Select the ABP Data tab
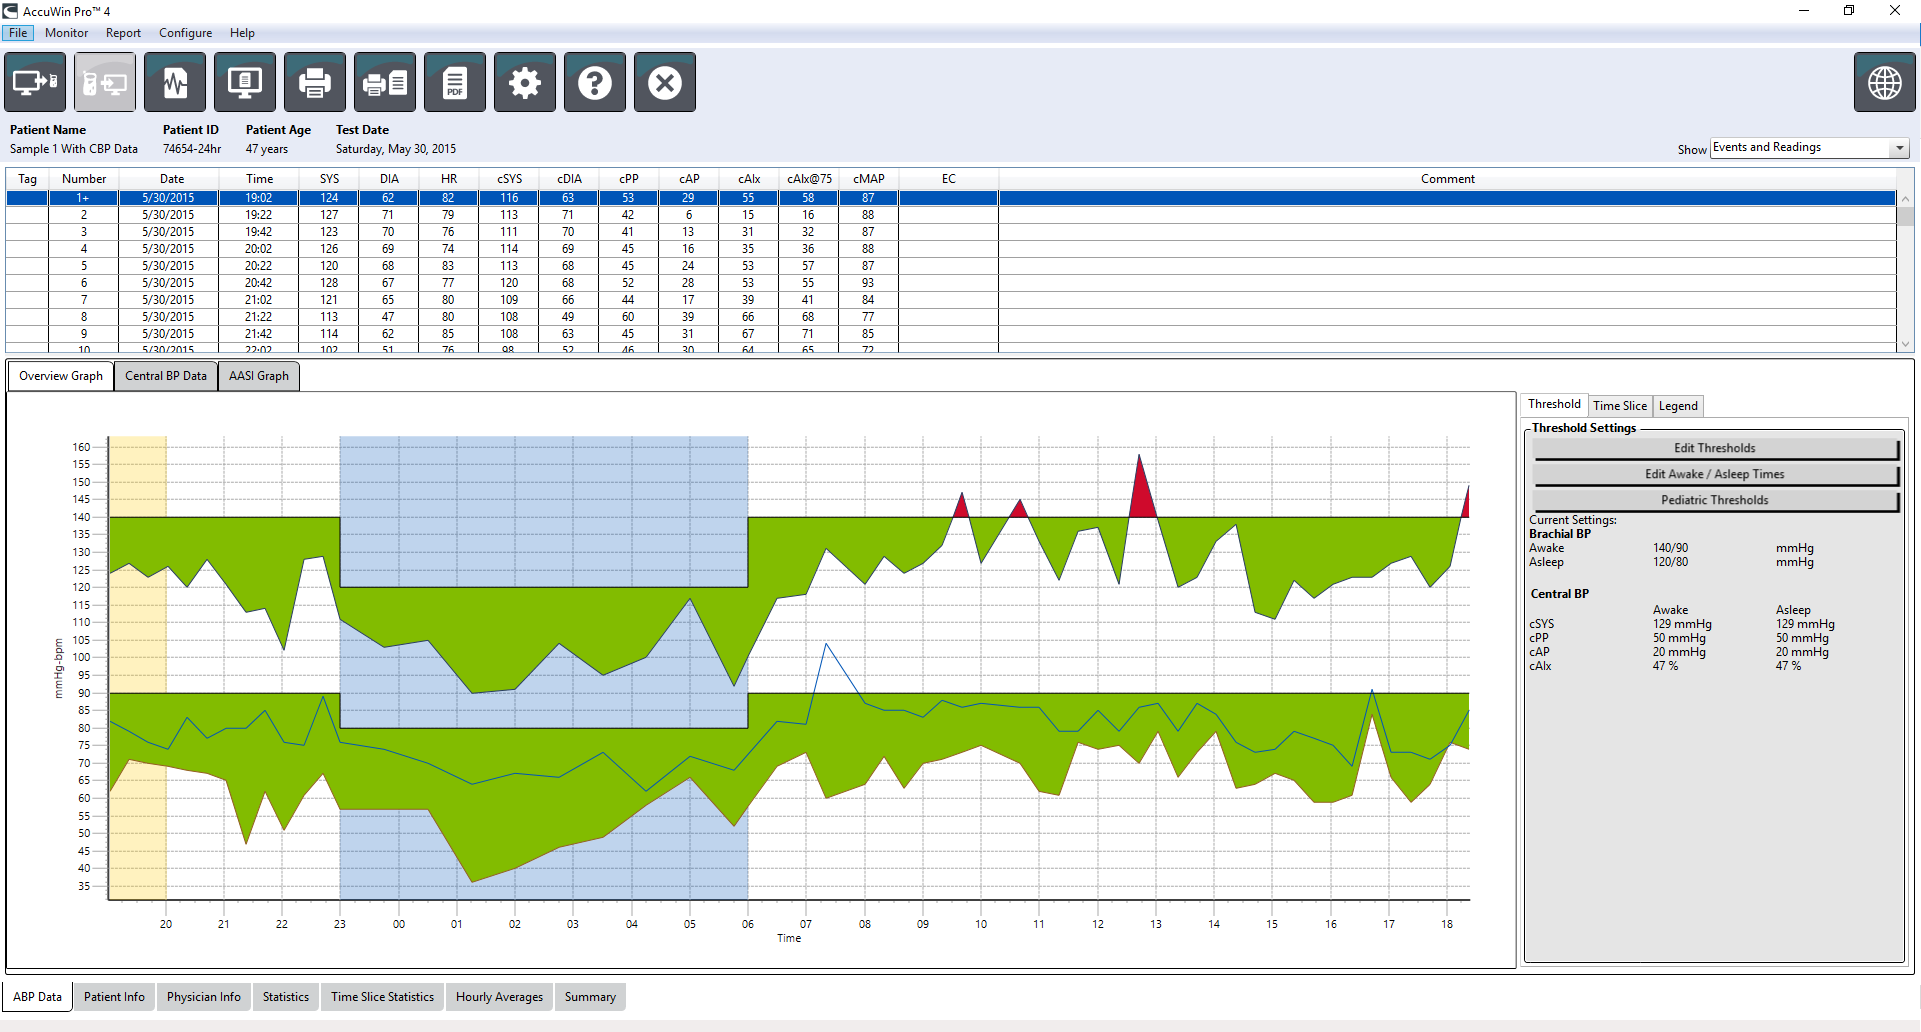 pyautogui.click(x=38, y=997)
